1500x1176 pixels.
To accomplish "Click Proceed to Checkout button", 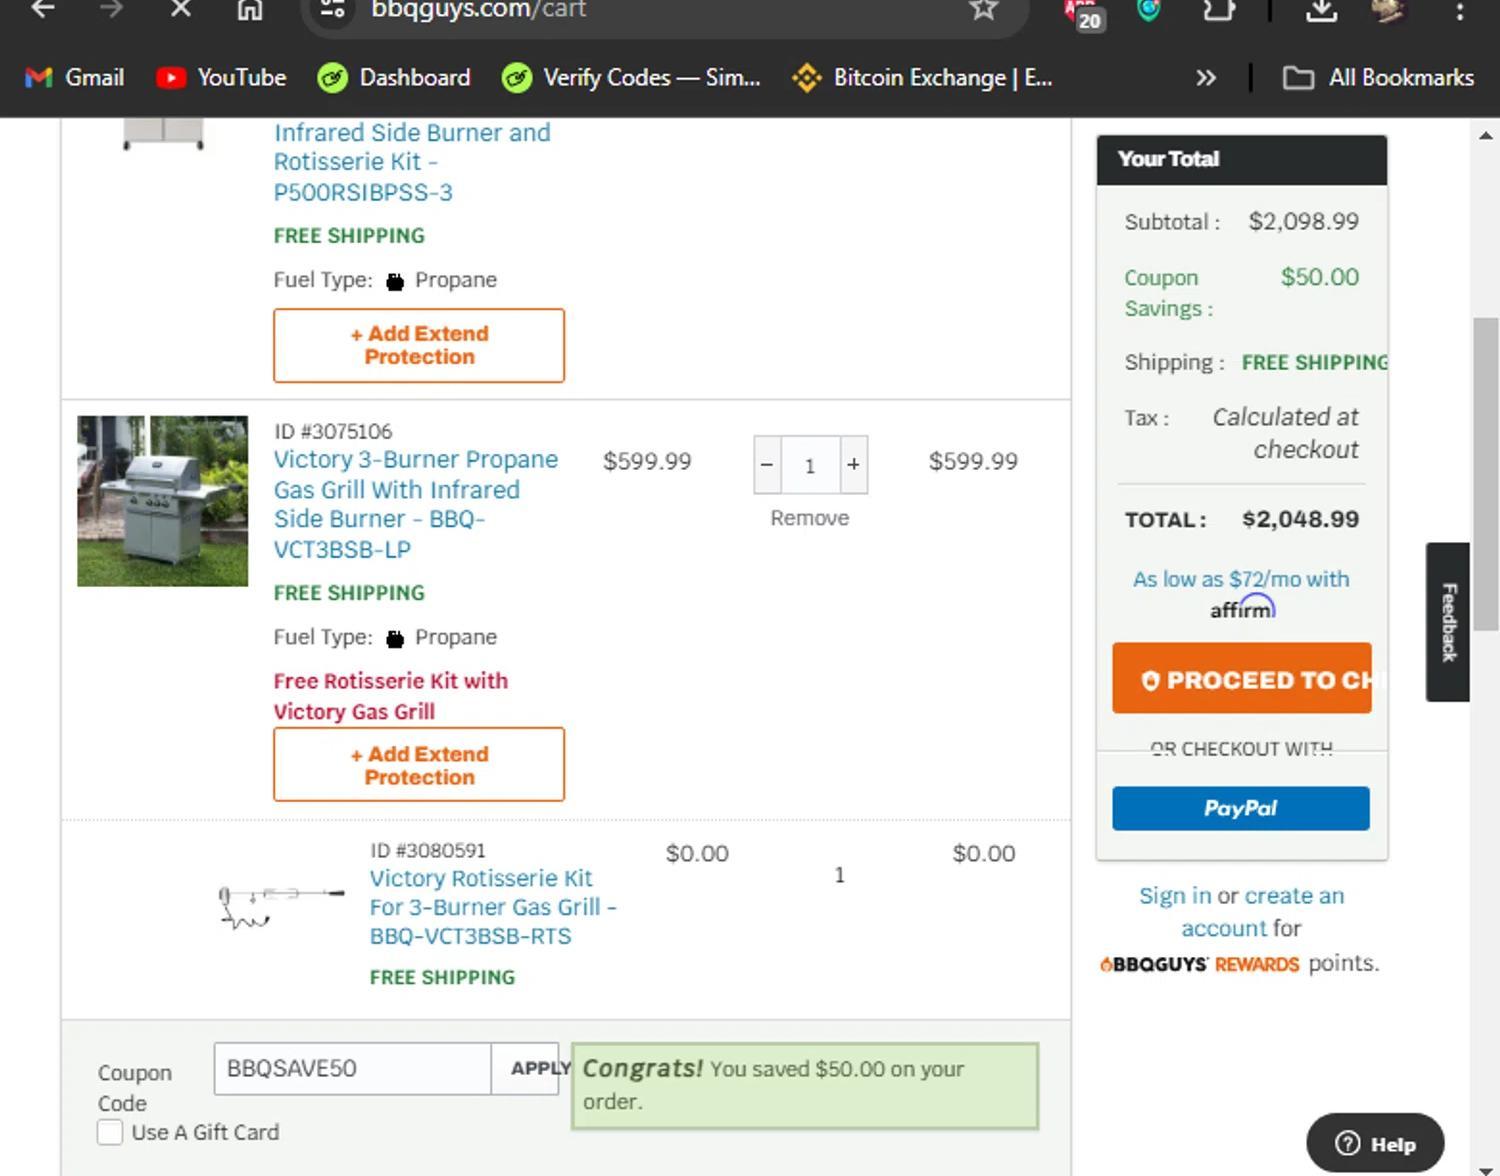I will coord(1242,678).
